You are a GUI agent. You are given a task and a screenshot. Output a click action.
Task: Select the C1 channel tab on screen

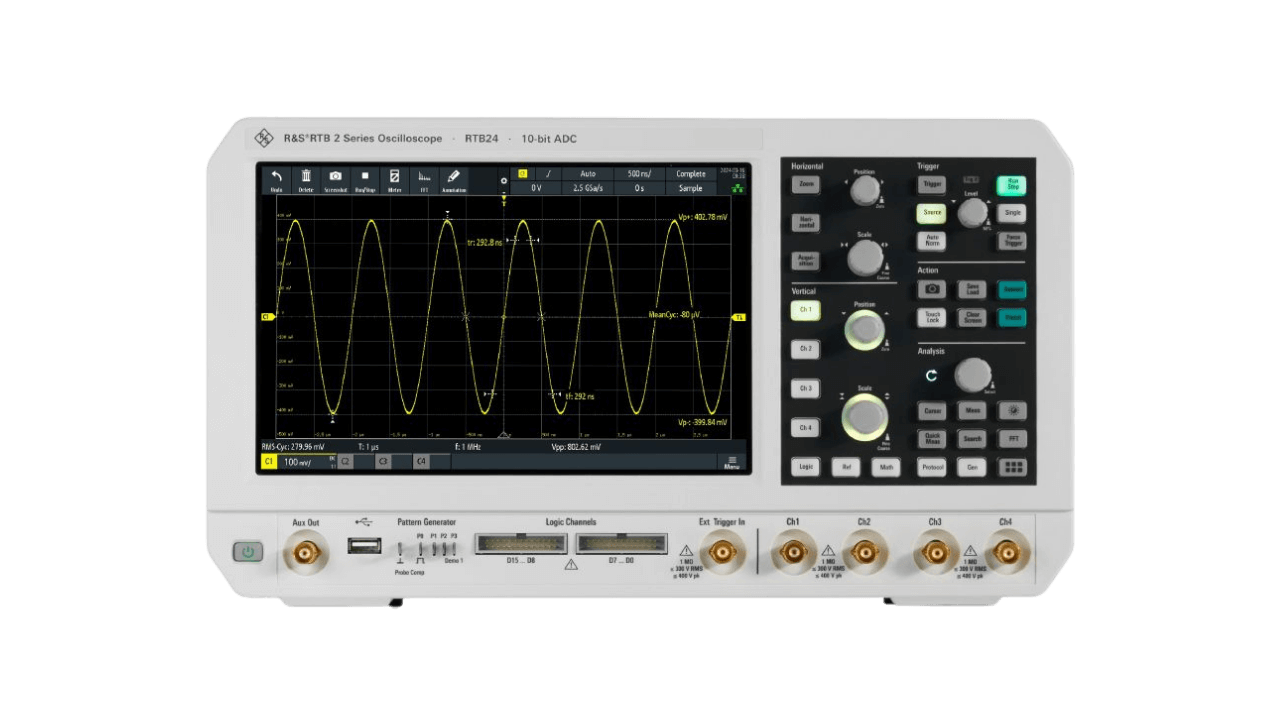pos(268,462)
